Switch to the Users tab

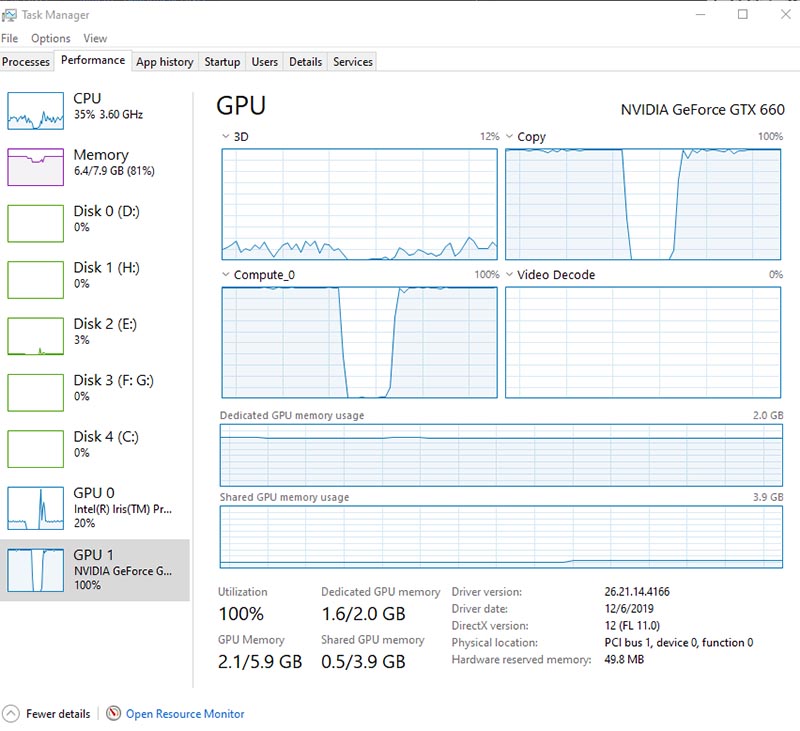[264, 62]
